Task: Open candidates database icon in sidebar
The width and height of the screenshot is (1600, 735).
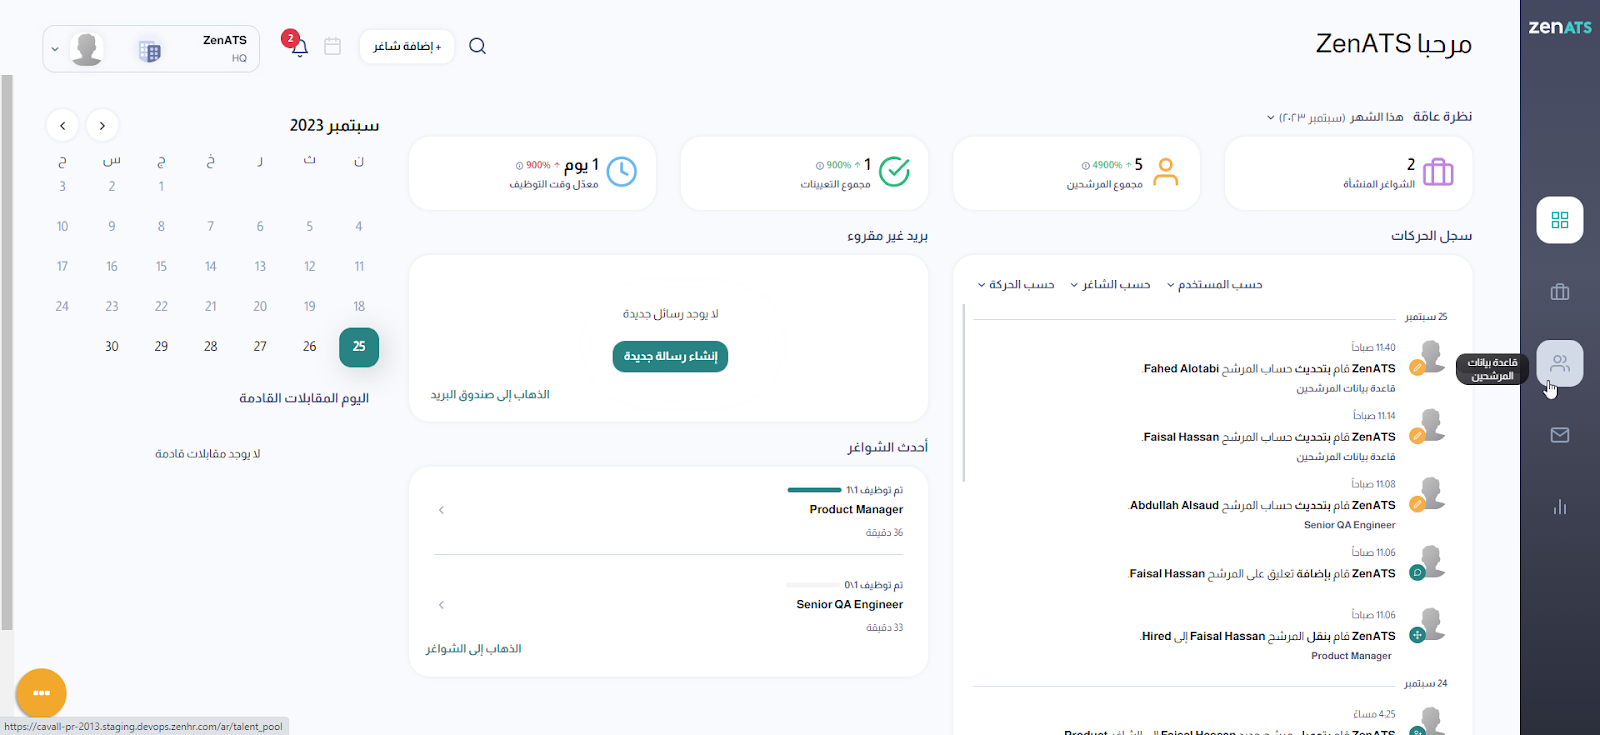Action: 1560,363
